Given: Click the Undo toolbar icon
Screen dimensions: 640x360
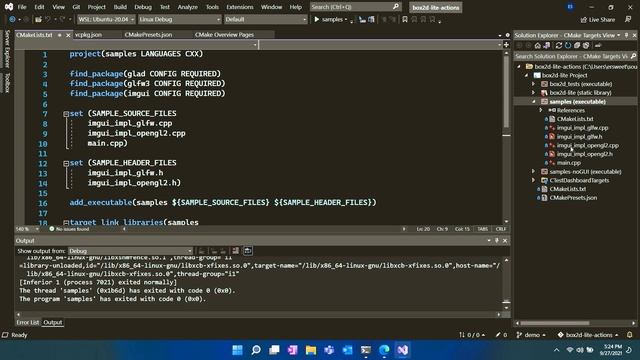Looking at the screenshot, I should (x=48, y=19).
